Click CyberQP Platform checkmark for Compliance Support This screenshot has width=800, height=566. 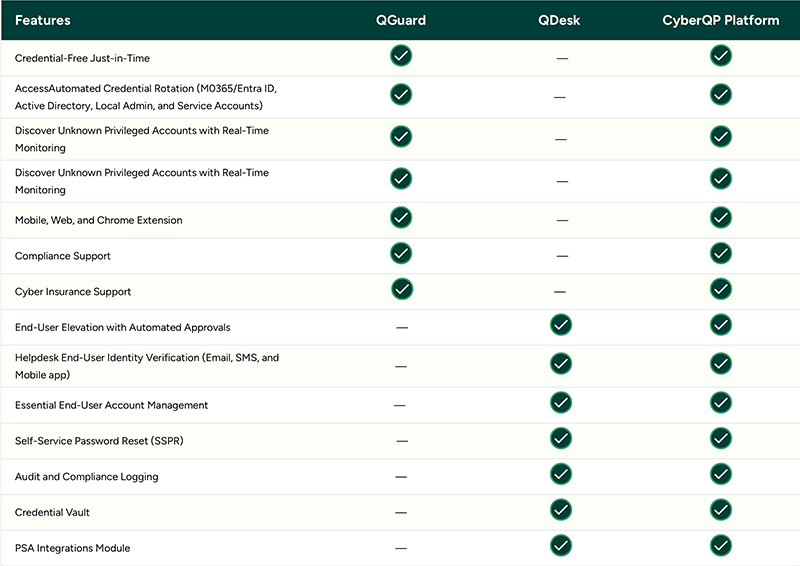click(x=721, y=253)
